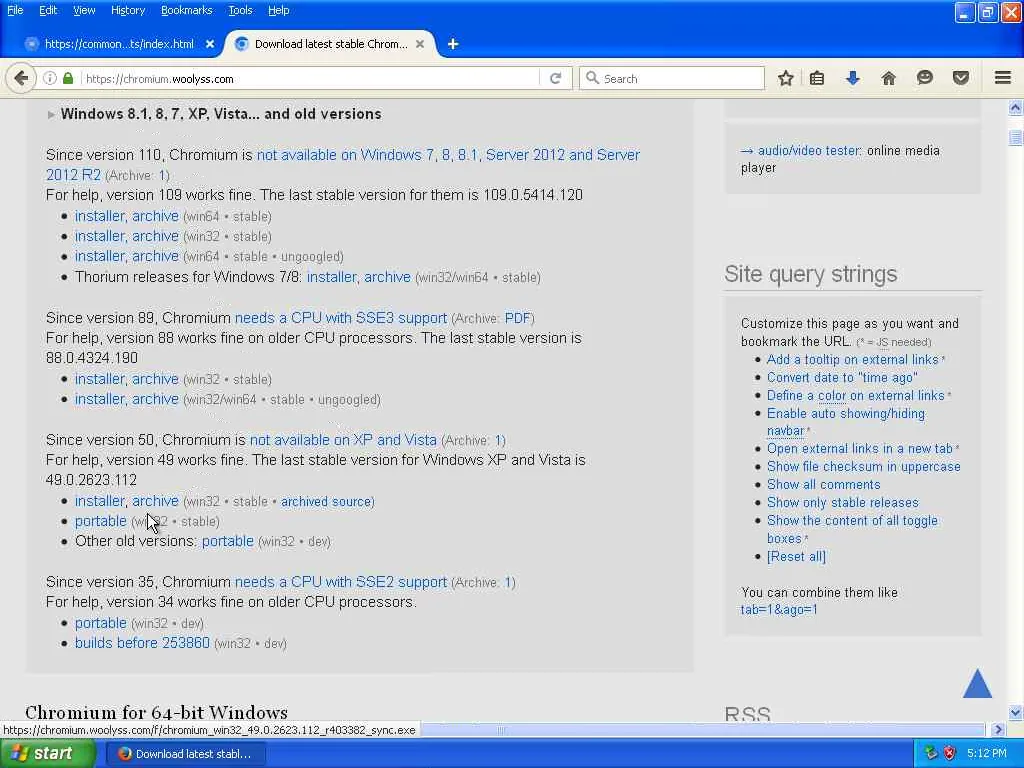The width and height of the screenshot is (1024, 768).
Task: Click 'Show all comments' link
Action: click(x=824, y=485)
